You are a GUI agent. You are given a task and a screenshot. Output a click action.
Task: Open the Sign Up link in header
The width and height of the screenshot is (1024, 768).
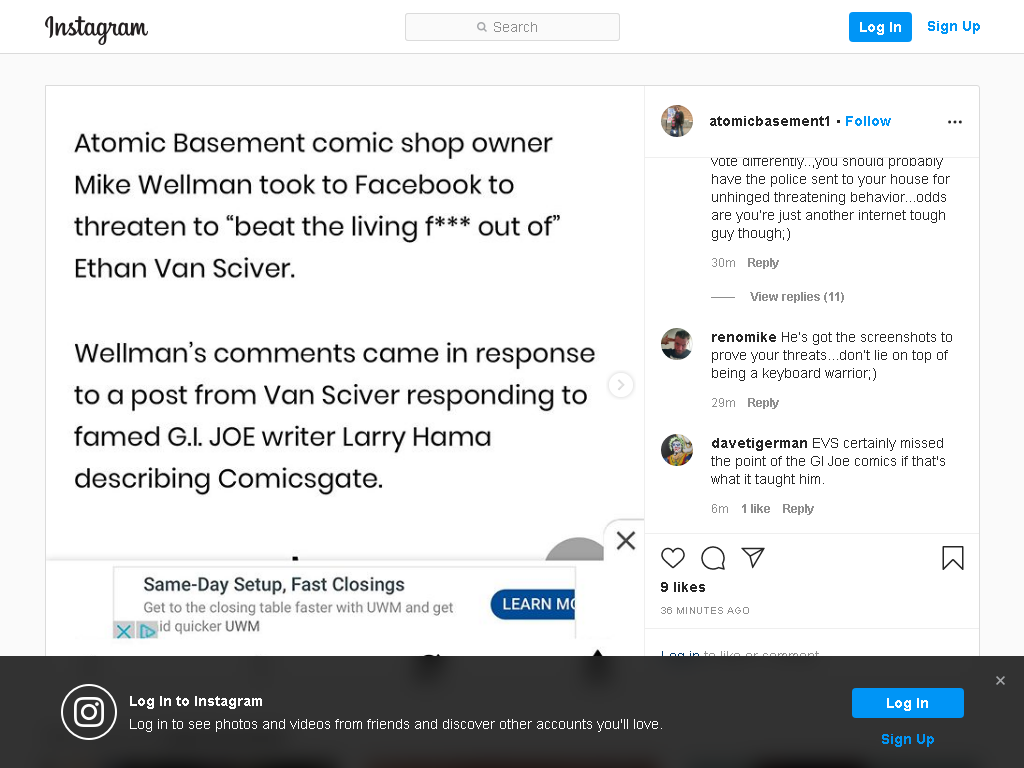point(953,26)
